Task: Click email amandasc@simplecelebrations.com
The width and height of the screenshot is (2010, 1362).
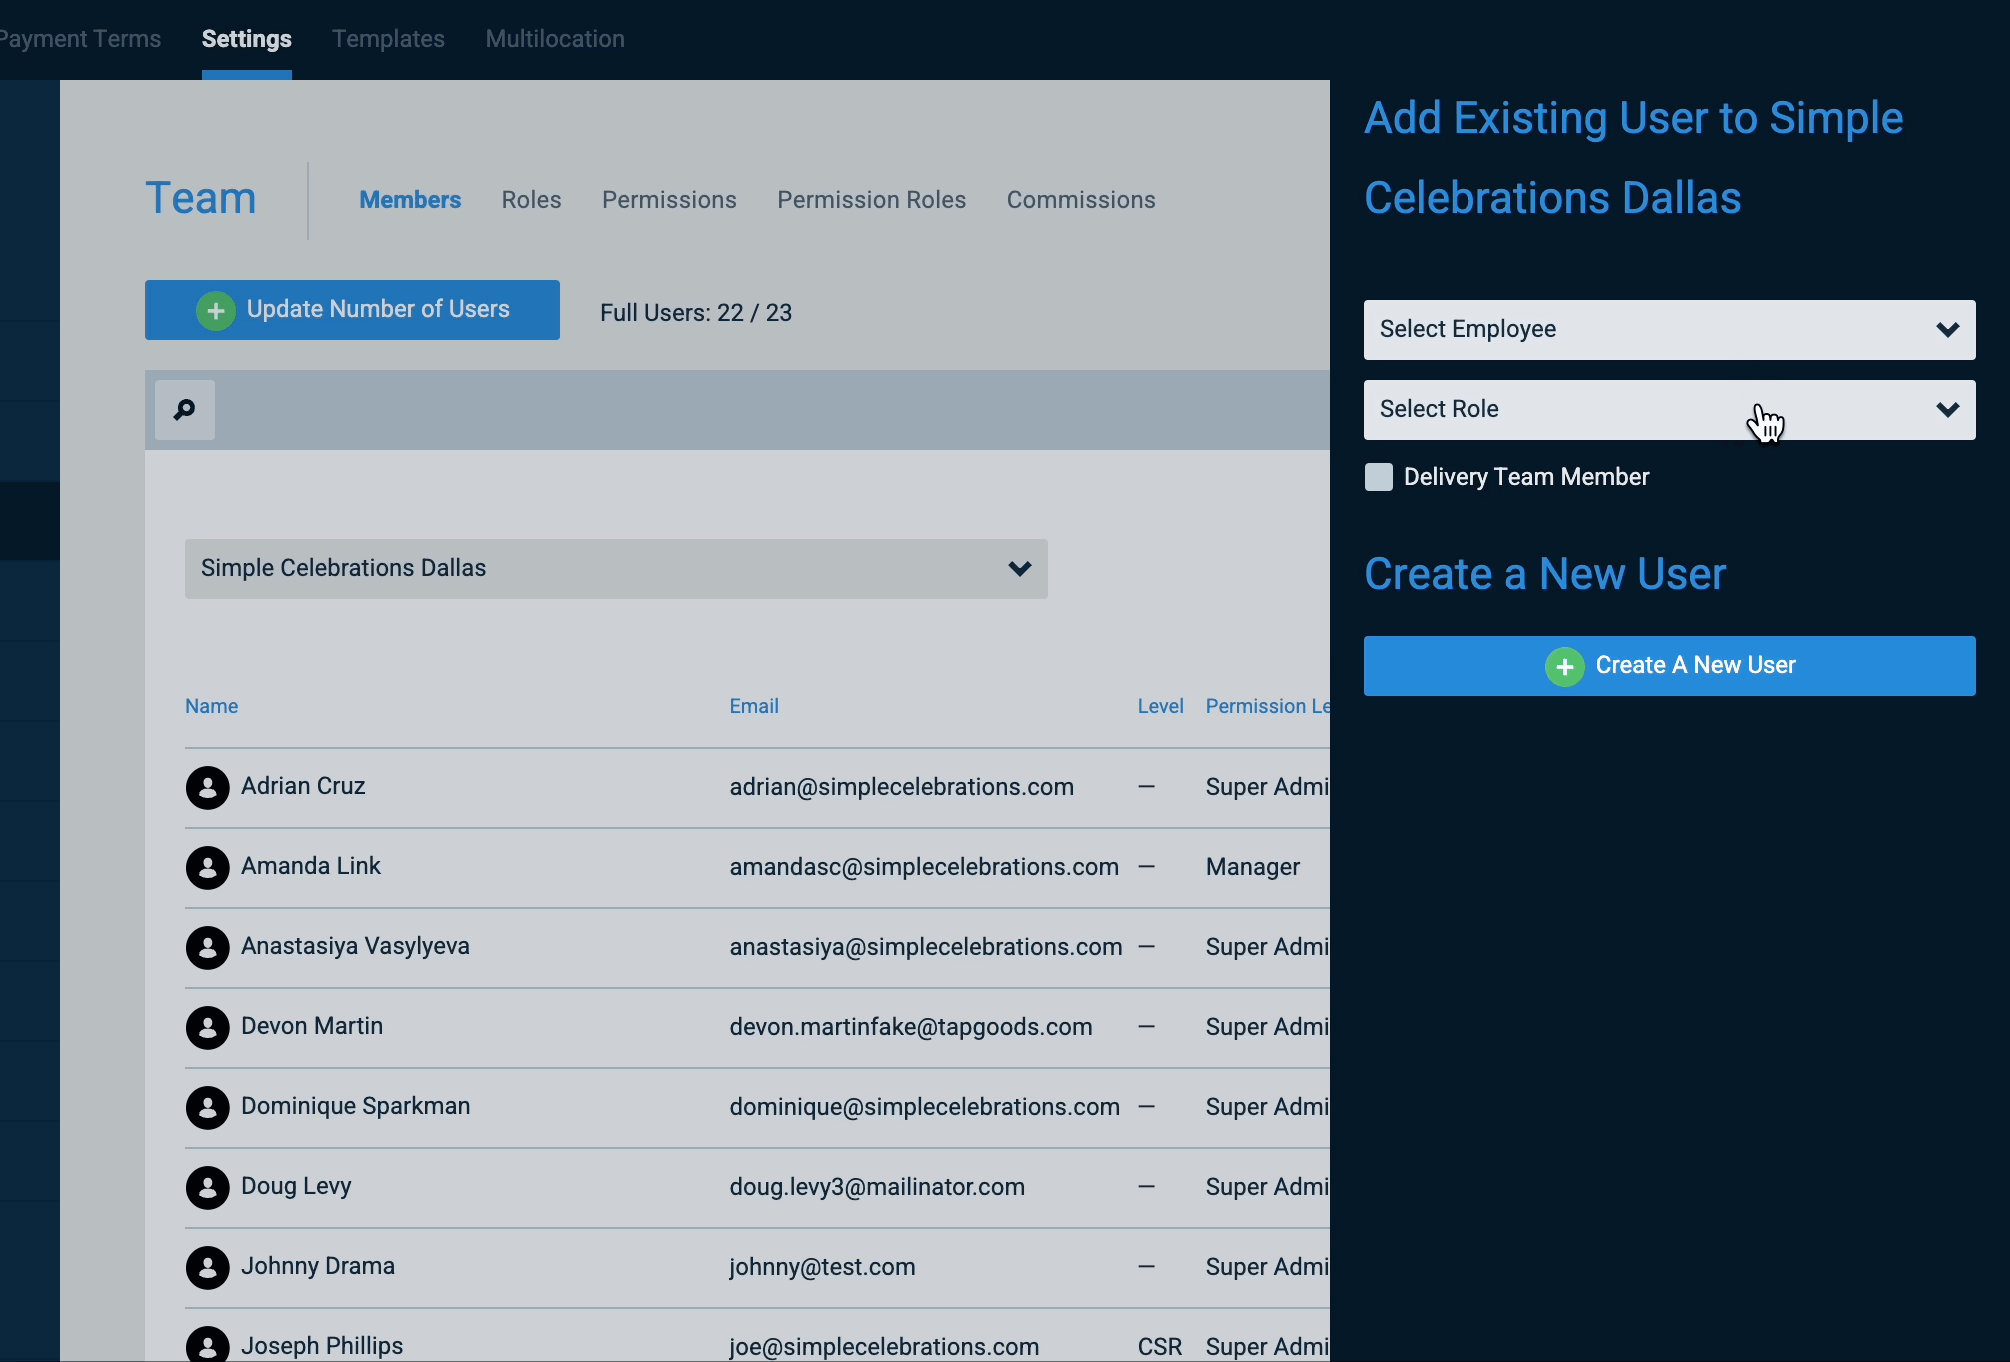Action: point(924,867)
